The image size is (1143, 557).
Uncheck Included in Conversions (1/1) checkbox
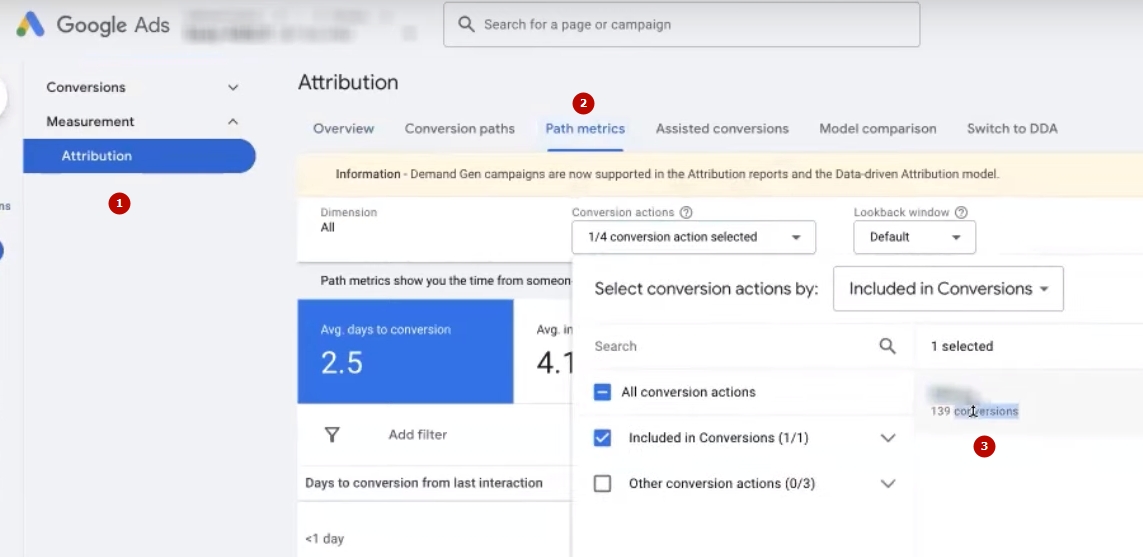coord(603,438)
